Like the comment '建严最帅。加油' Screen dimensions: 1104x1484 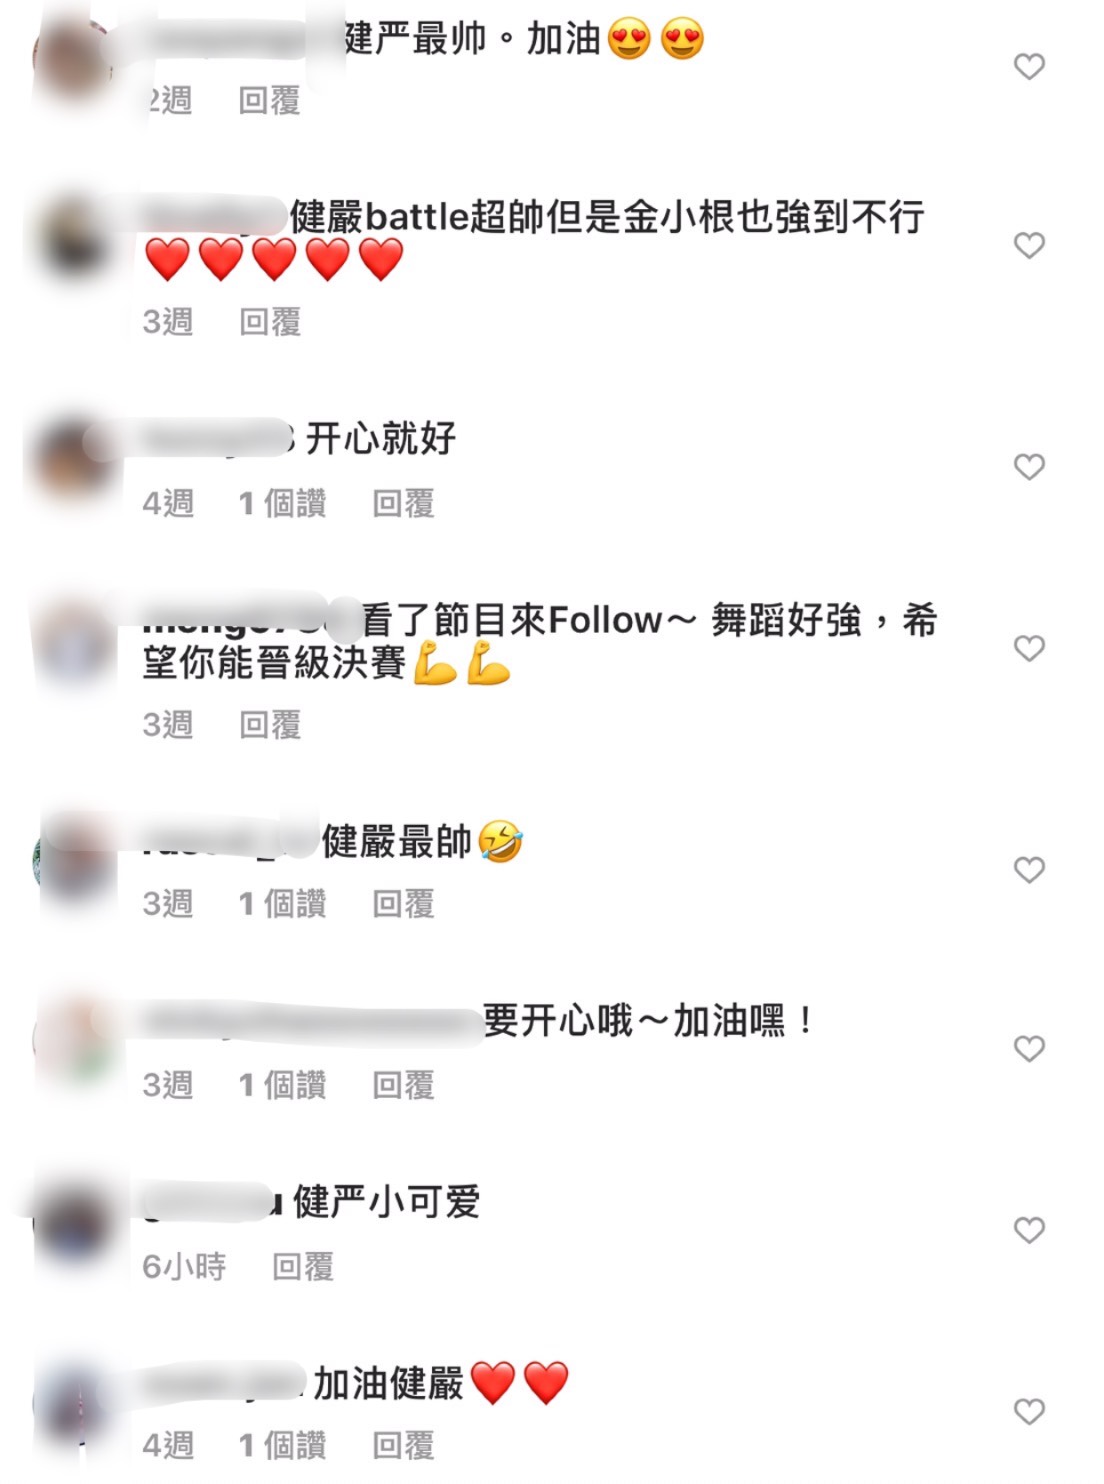coord(1029,67)
